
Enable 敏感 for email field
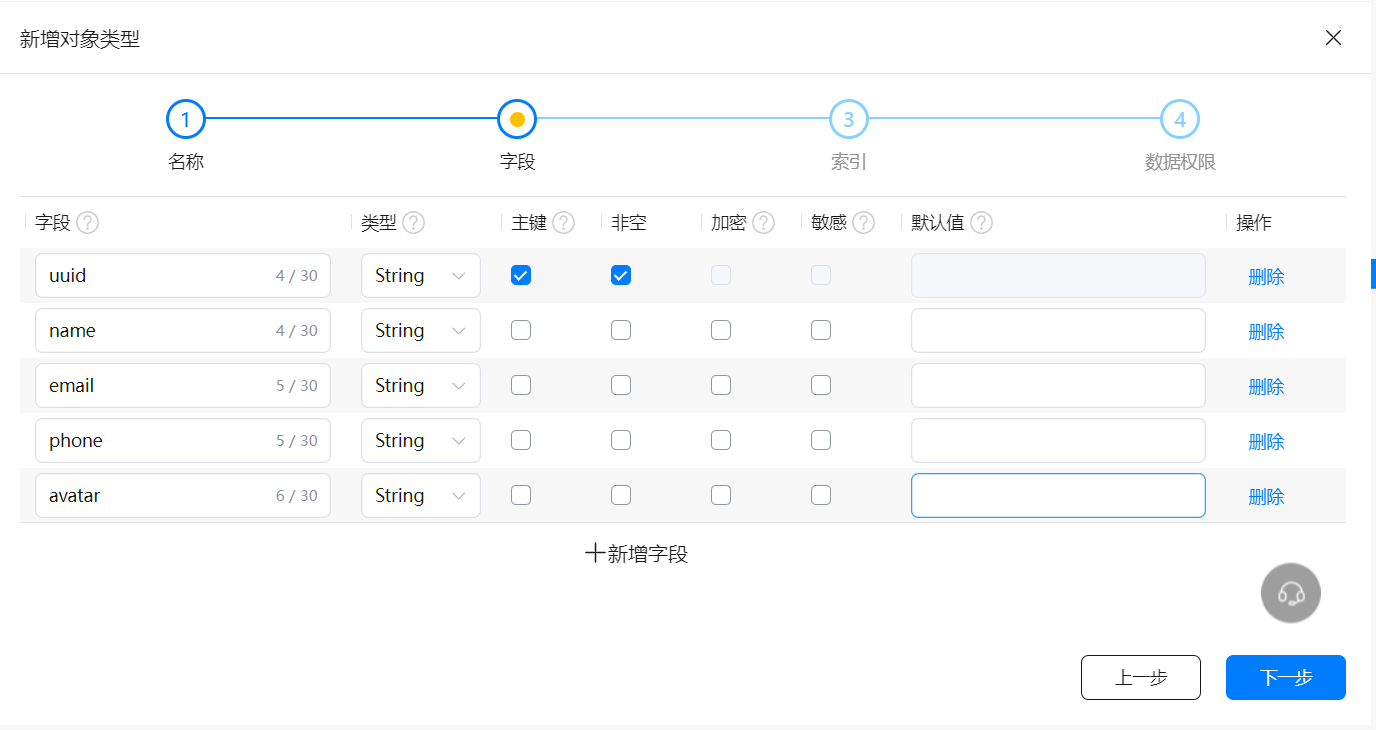(821, 385)
